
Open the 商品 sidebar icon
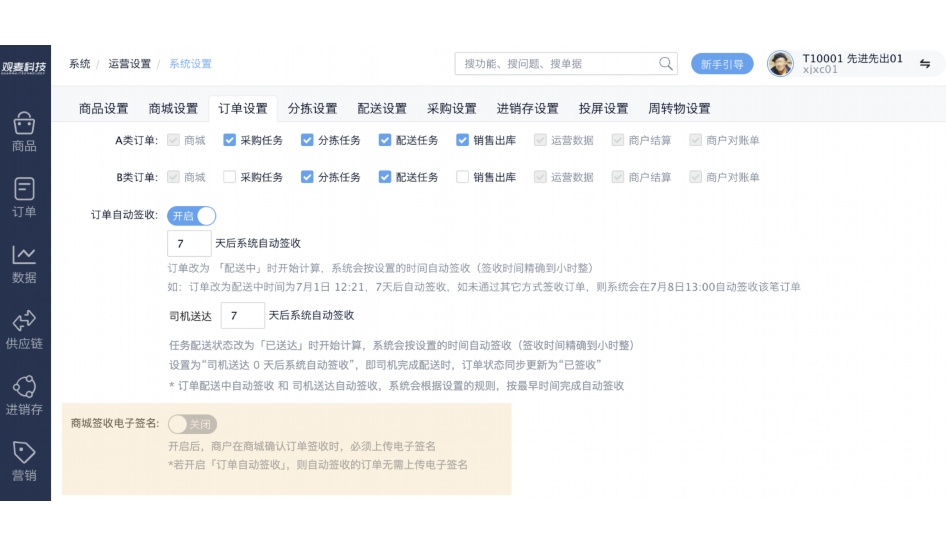[x=24, y=124]
